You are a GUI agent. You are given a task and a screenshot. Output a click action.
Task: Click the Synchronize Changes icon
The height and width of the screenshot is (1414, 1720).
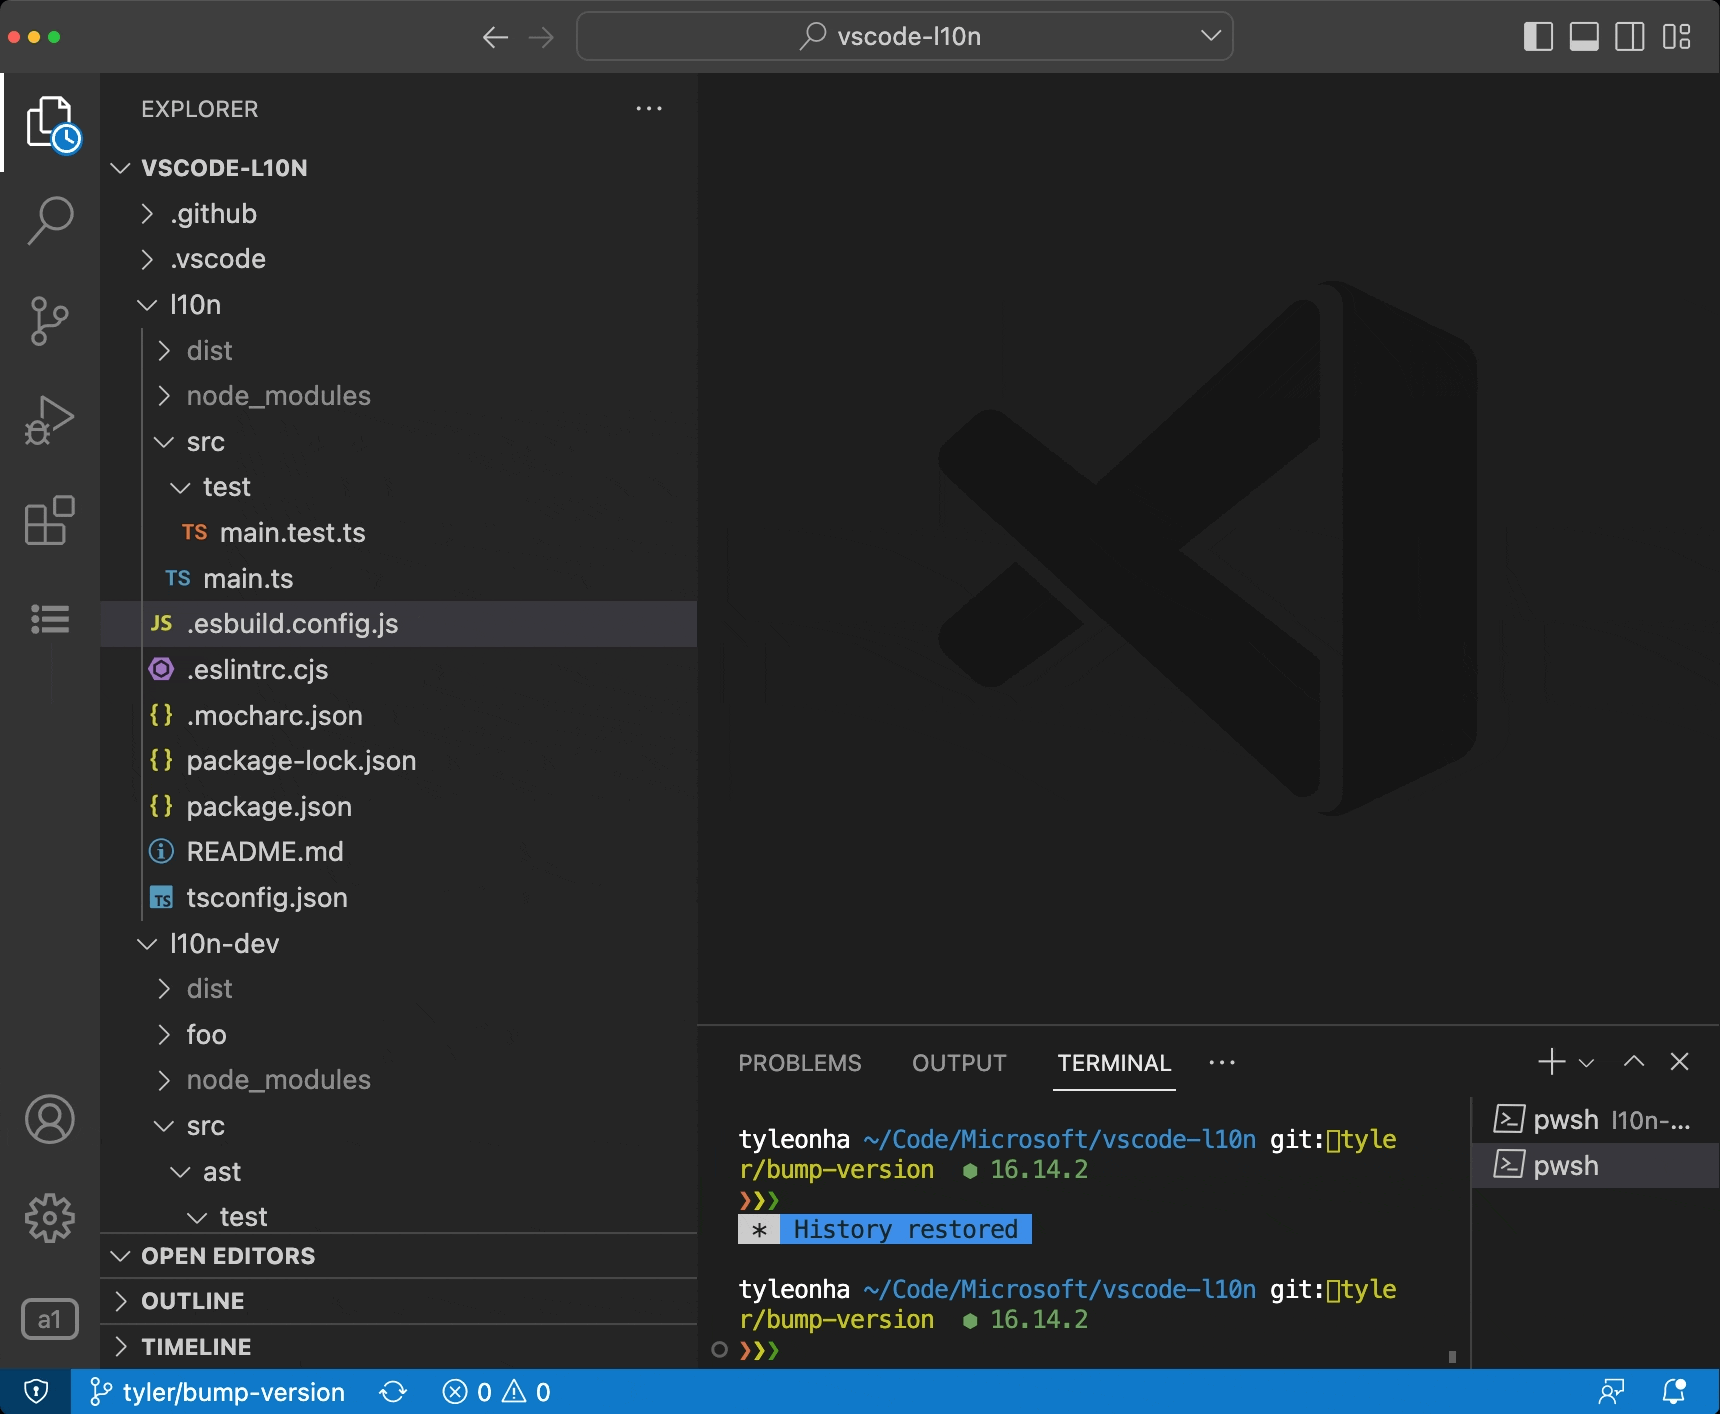(x=393, y=1392)
